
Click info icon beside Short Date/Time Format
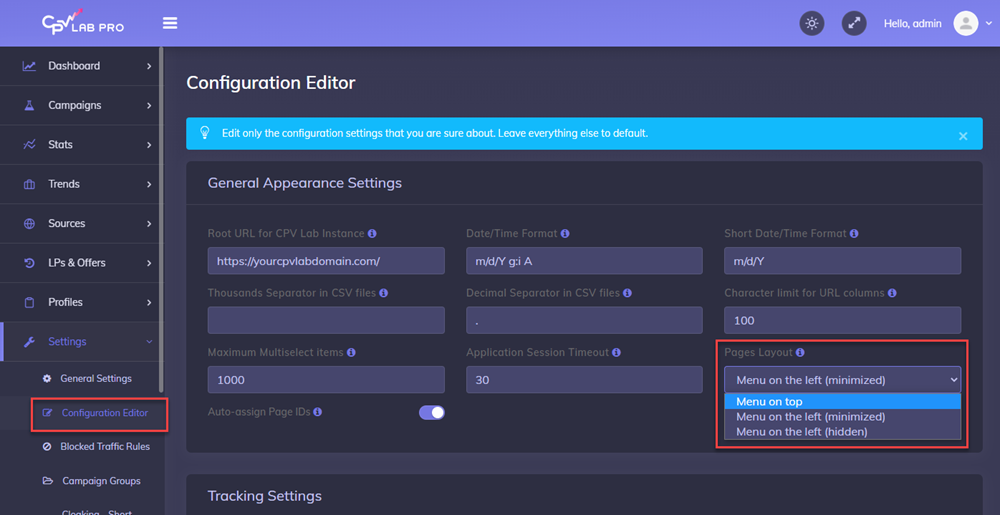[854, 234]
